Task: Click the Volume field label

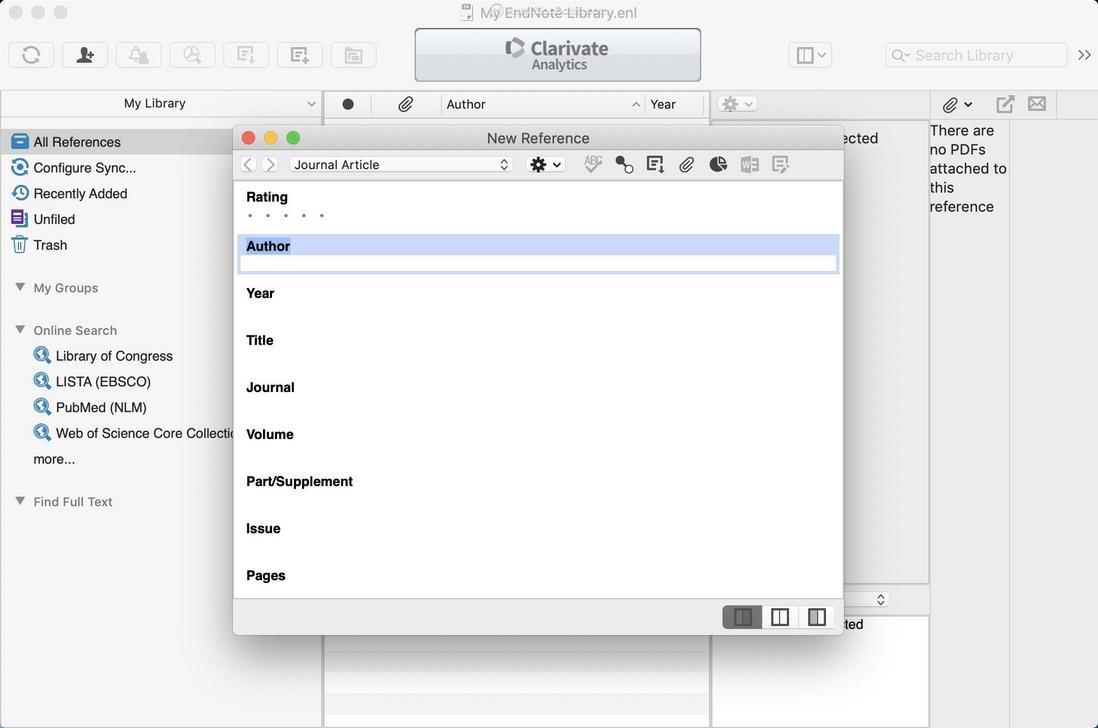Action: pos(270,434)
